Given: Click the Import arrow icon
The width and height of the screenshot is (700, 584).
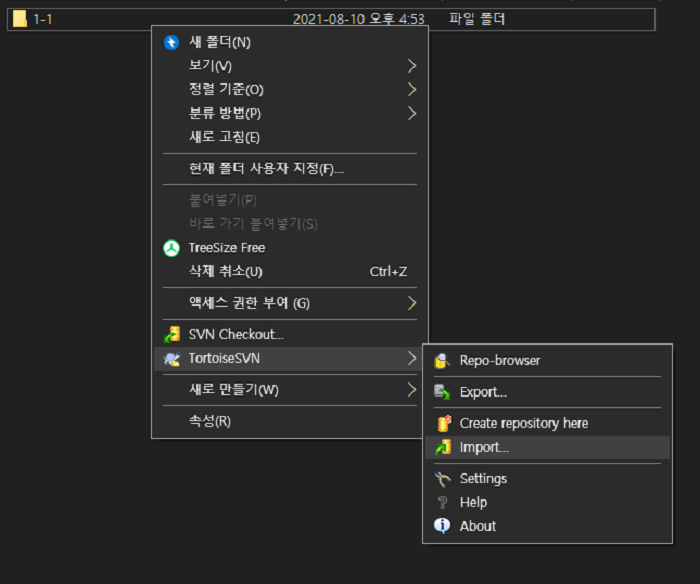Looking at the screenshot, I should (443, 447).
